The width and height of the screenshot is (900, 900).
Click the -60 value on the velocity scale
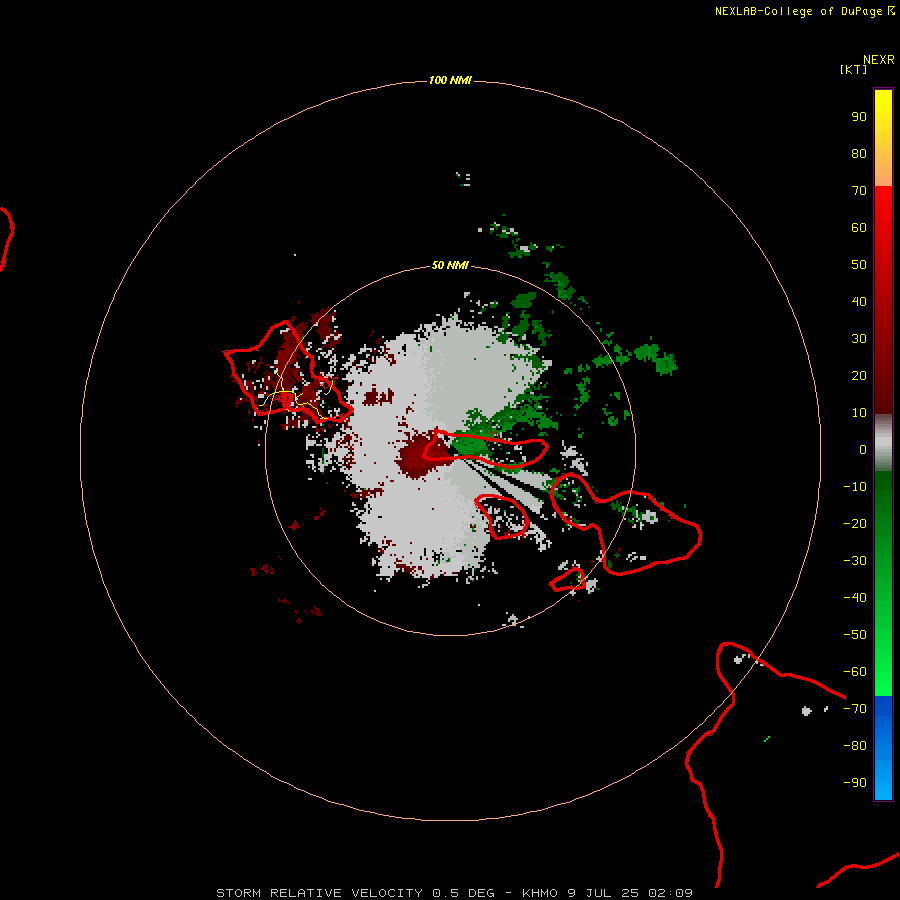point(855,672)
